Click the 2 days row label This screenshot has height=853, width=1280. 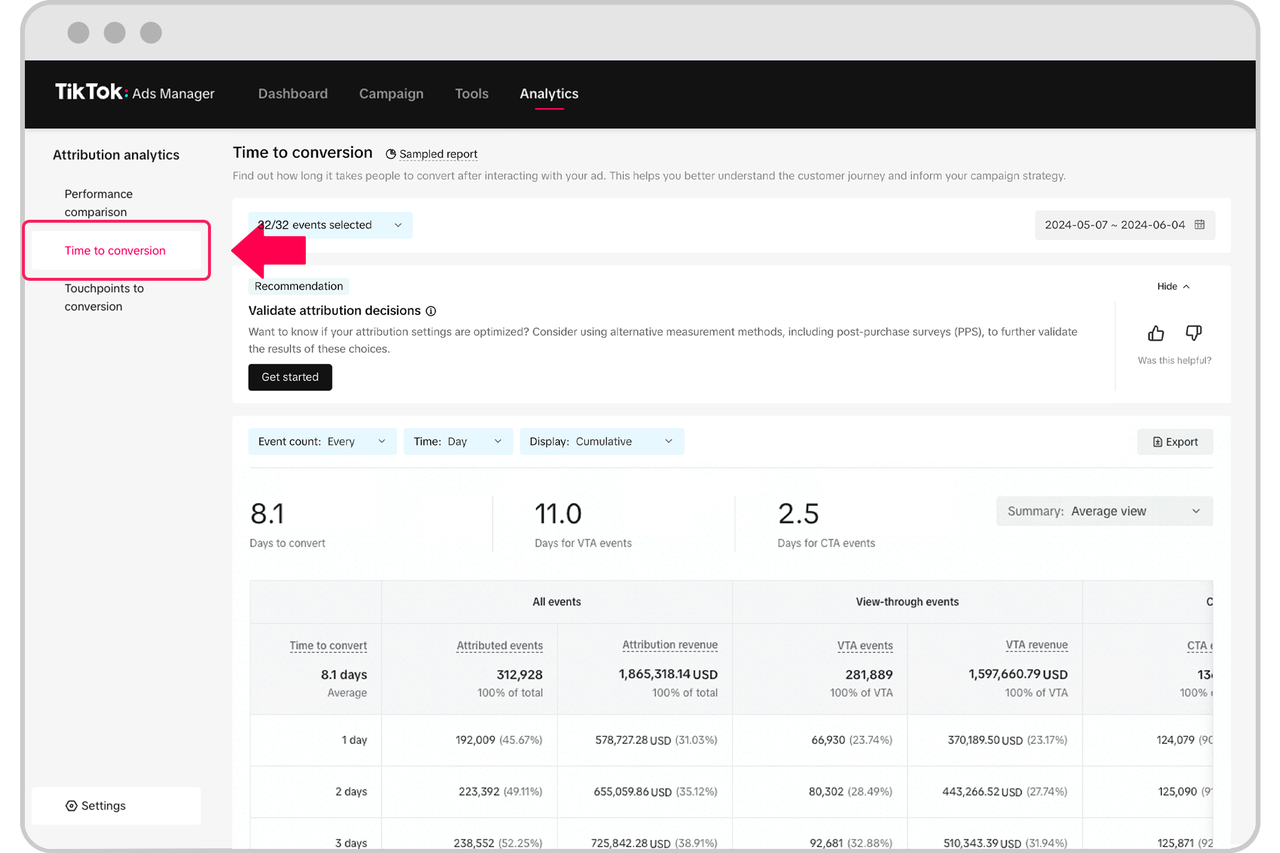351,792
